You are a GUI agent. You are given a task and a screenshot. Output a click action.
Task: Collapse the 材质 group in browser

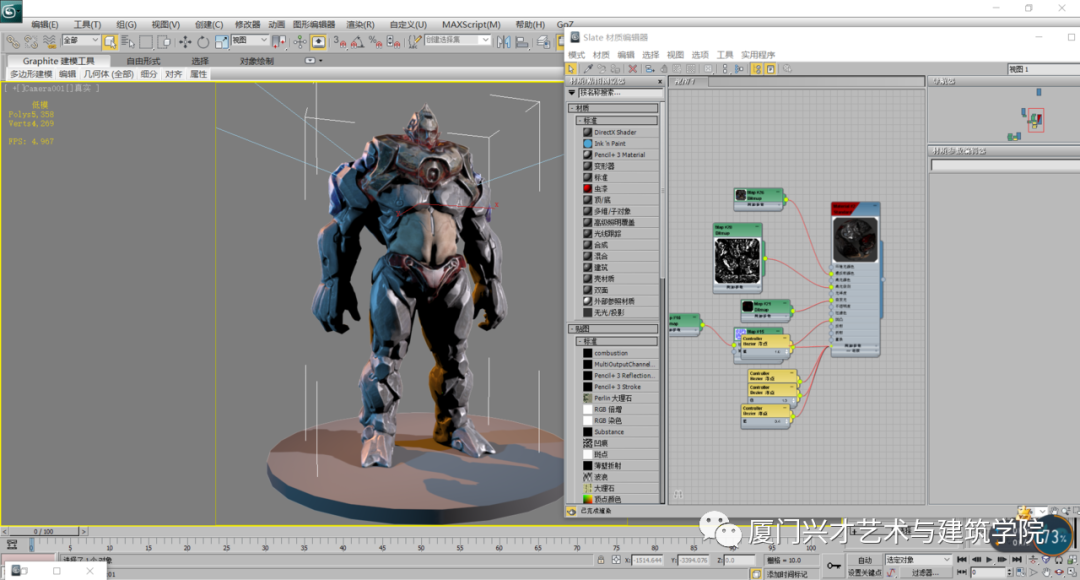pos(613,108)
